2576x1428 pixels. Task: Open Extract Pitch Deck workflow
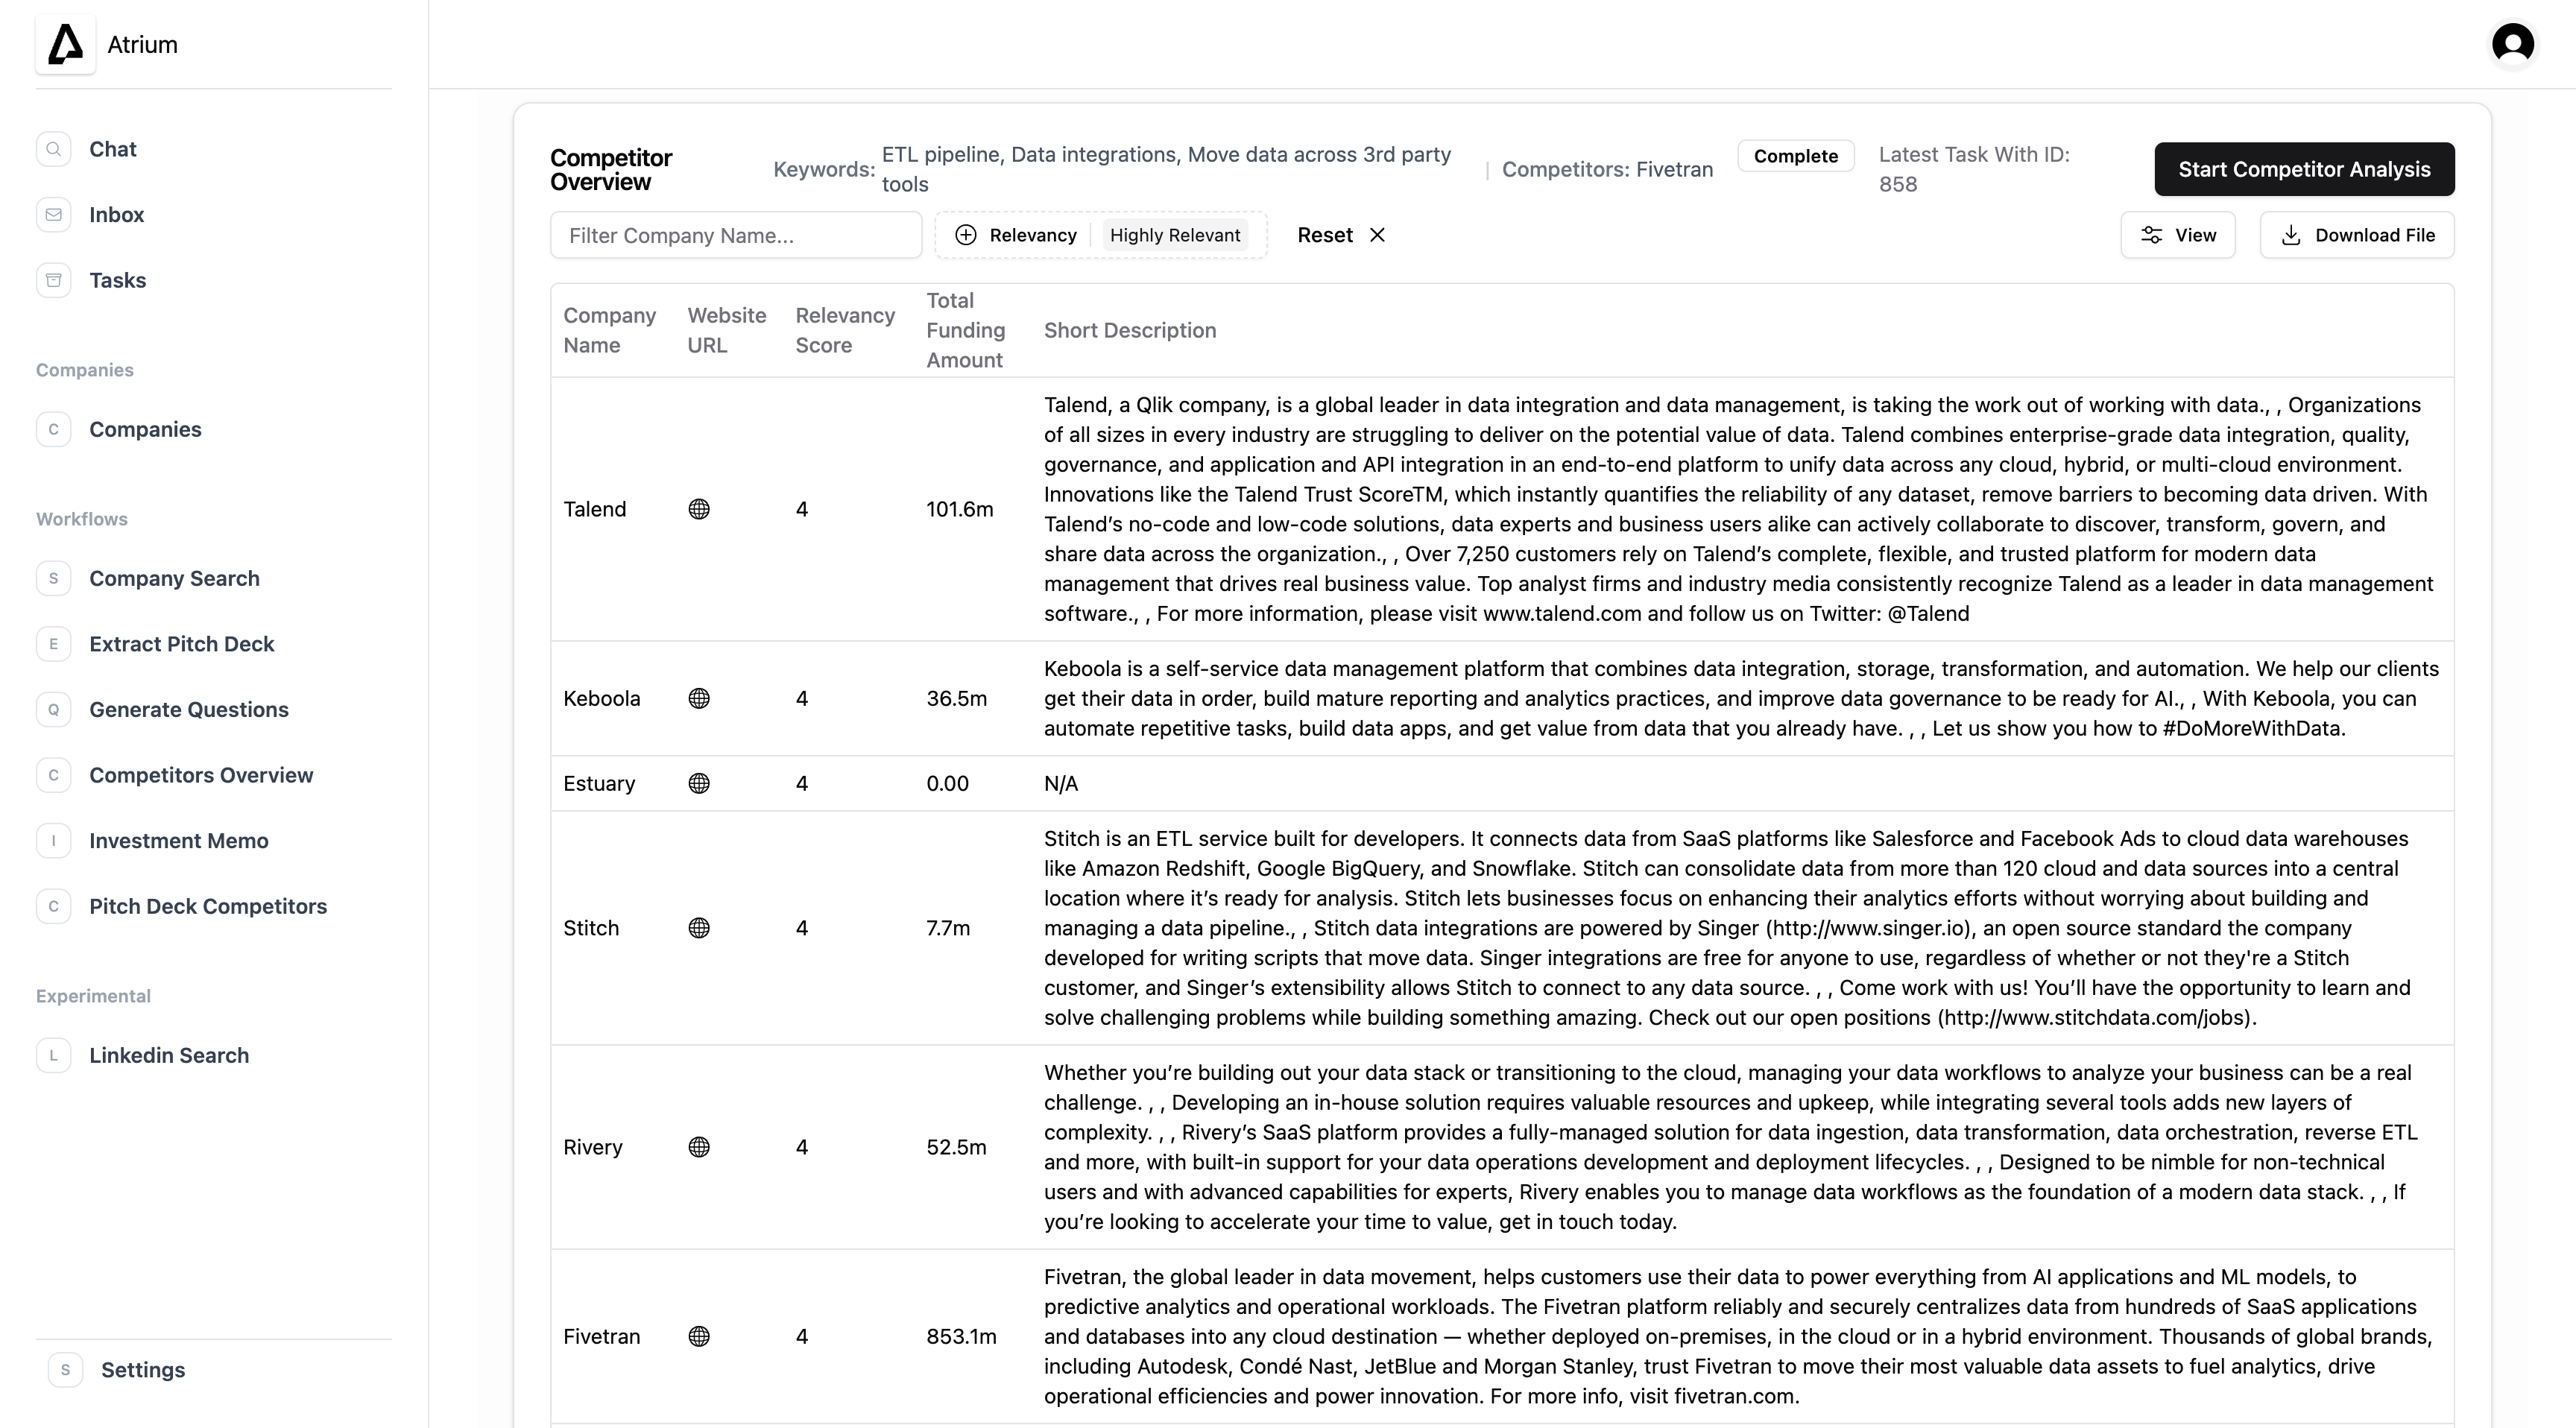(x=181, y=644)
